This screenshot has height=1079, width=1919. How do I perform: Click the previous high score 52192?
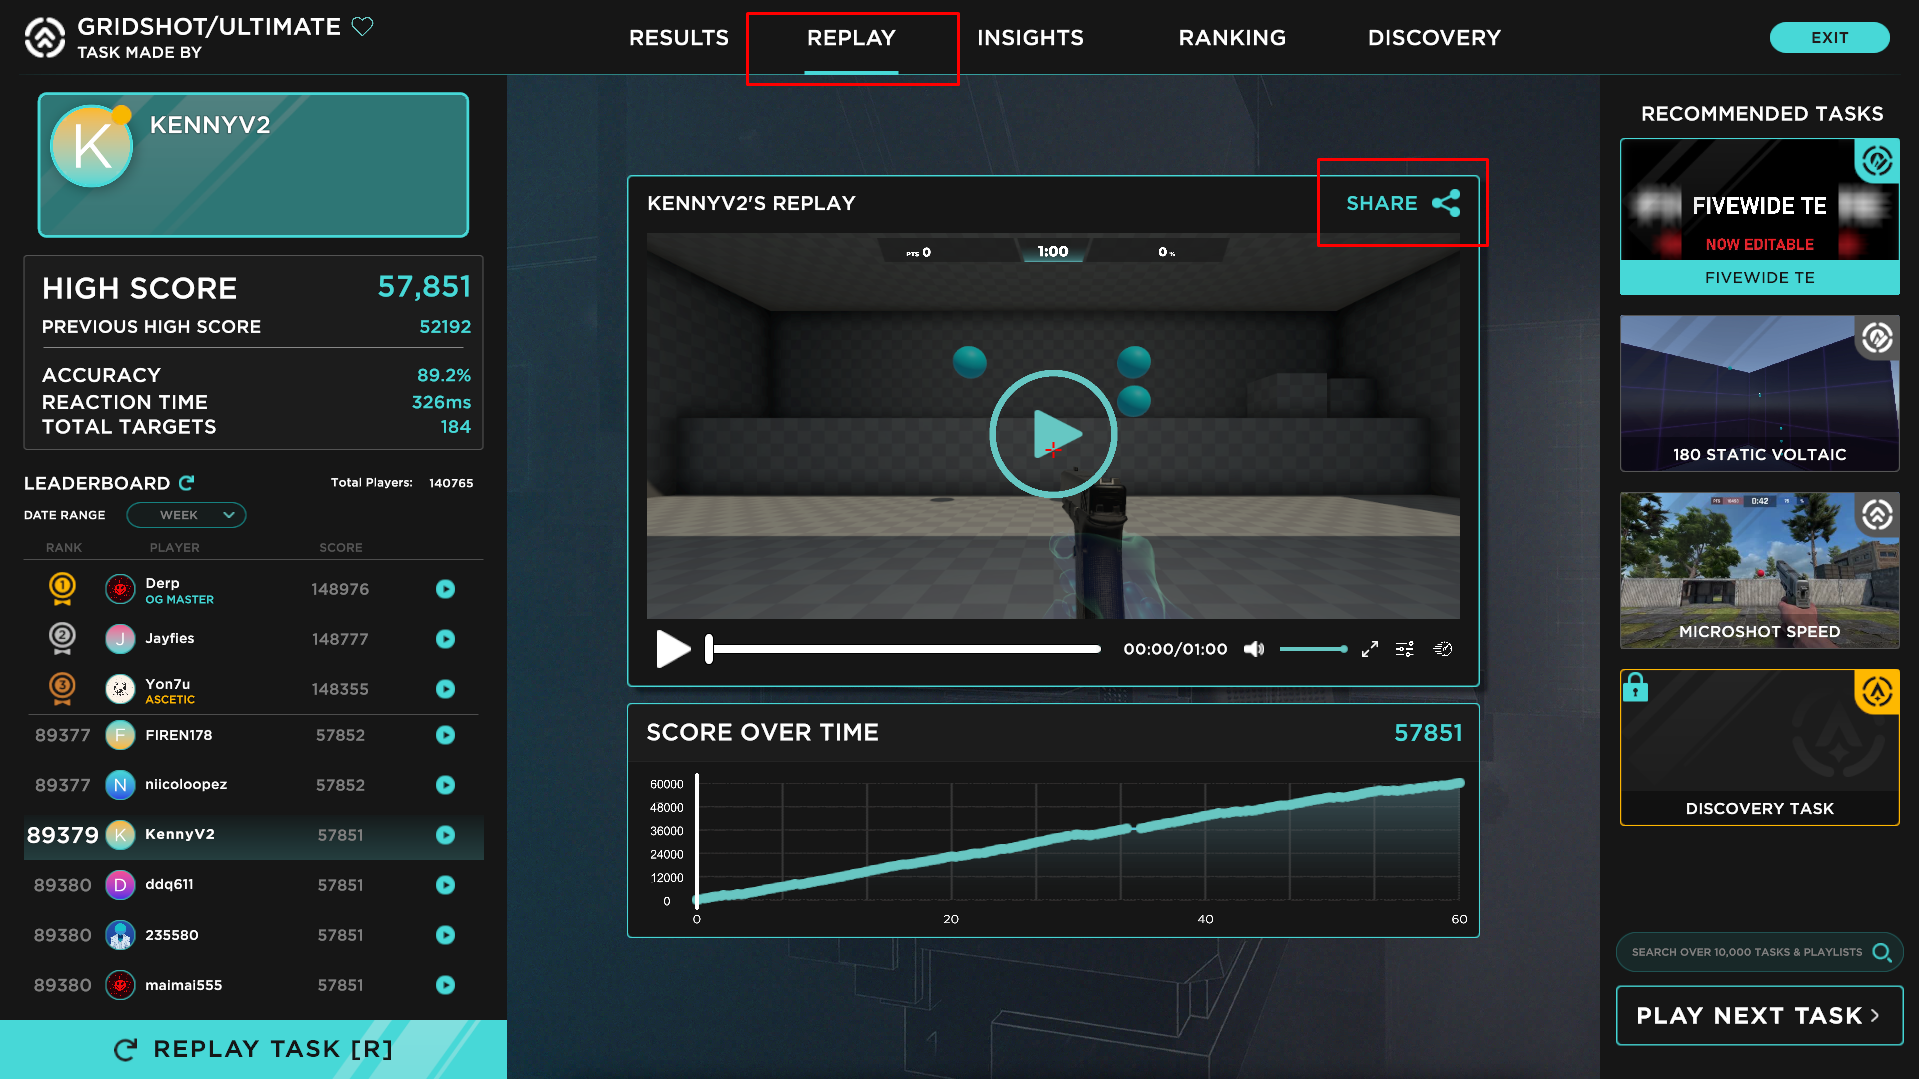click(x=445, y=327)
